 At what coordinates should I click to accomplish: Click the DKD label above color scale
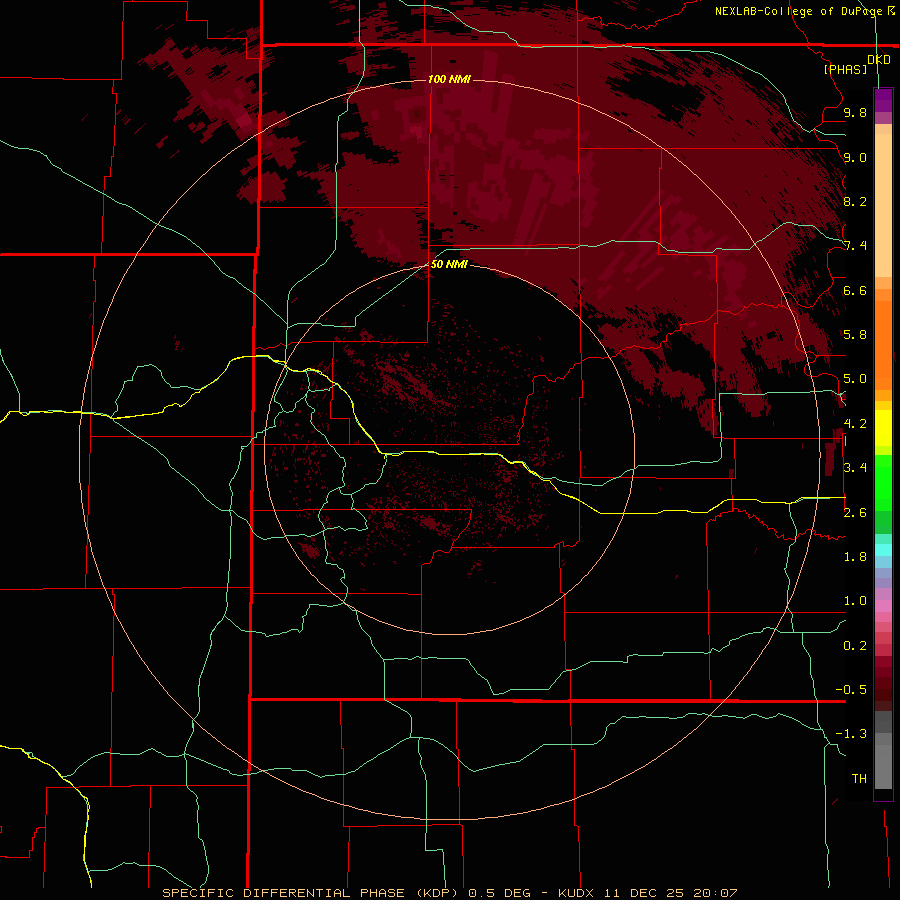coord(879,60)
